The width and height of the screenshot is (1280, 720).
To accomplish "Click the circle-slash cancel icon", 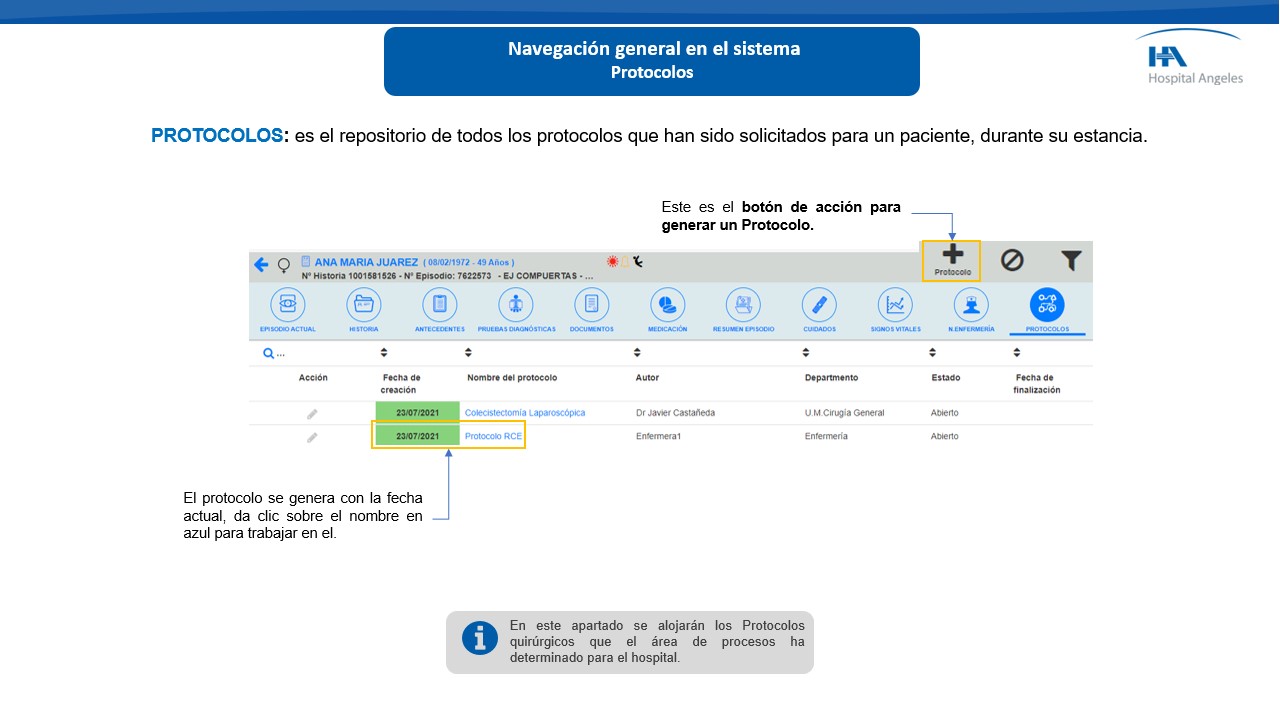I will point(1012,260).
